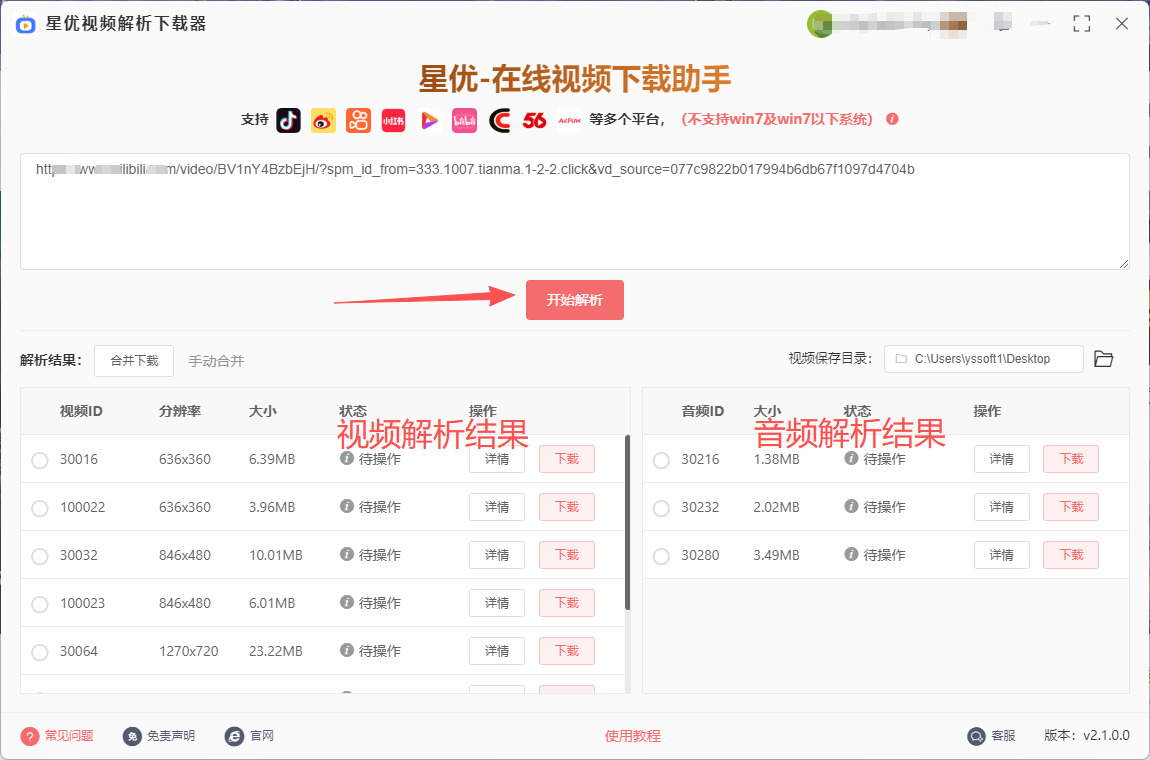
Task: Click the 免责声明 disclaimer icon
Action: coord(132,736)
